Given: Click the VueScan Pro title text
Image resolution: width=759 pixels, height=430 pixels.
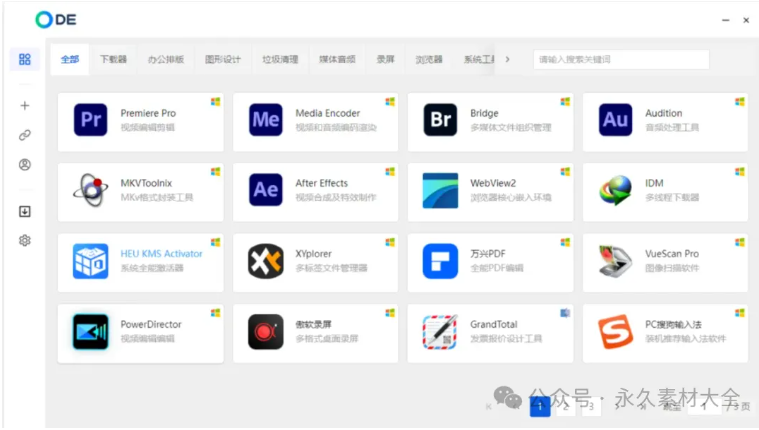Looking at the screenshot, I should (672, 254).
